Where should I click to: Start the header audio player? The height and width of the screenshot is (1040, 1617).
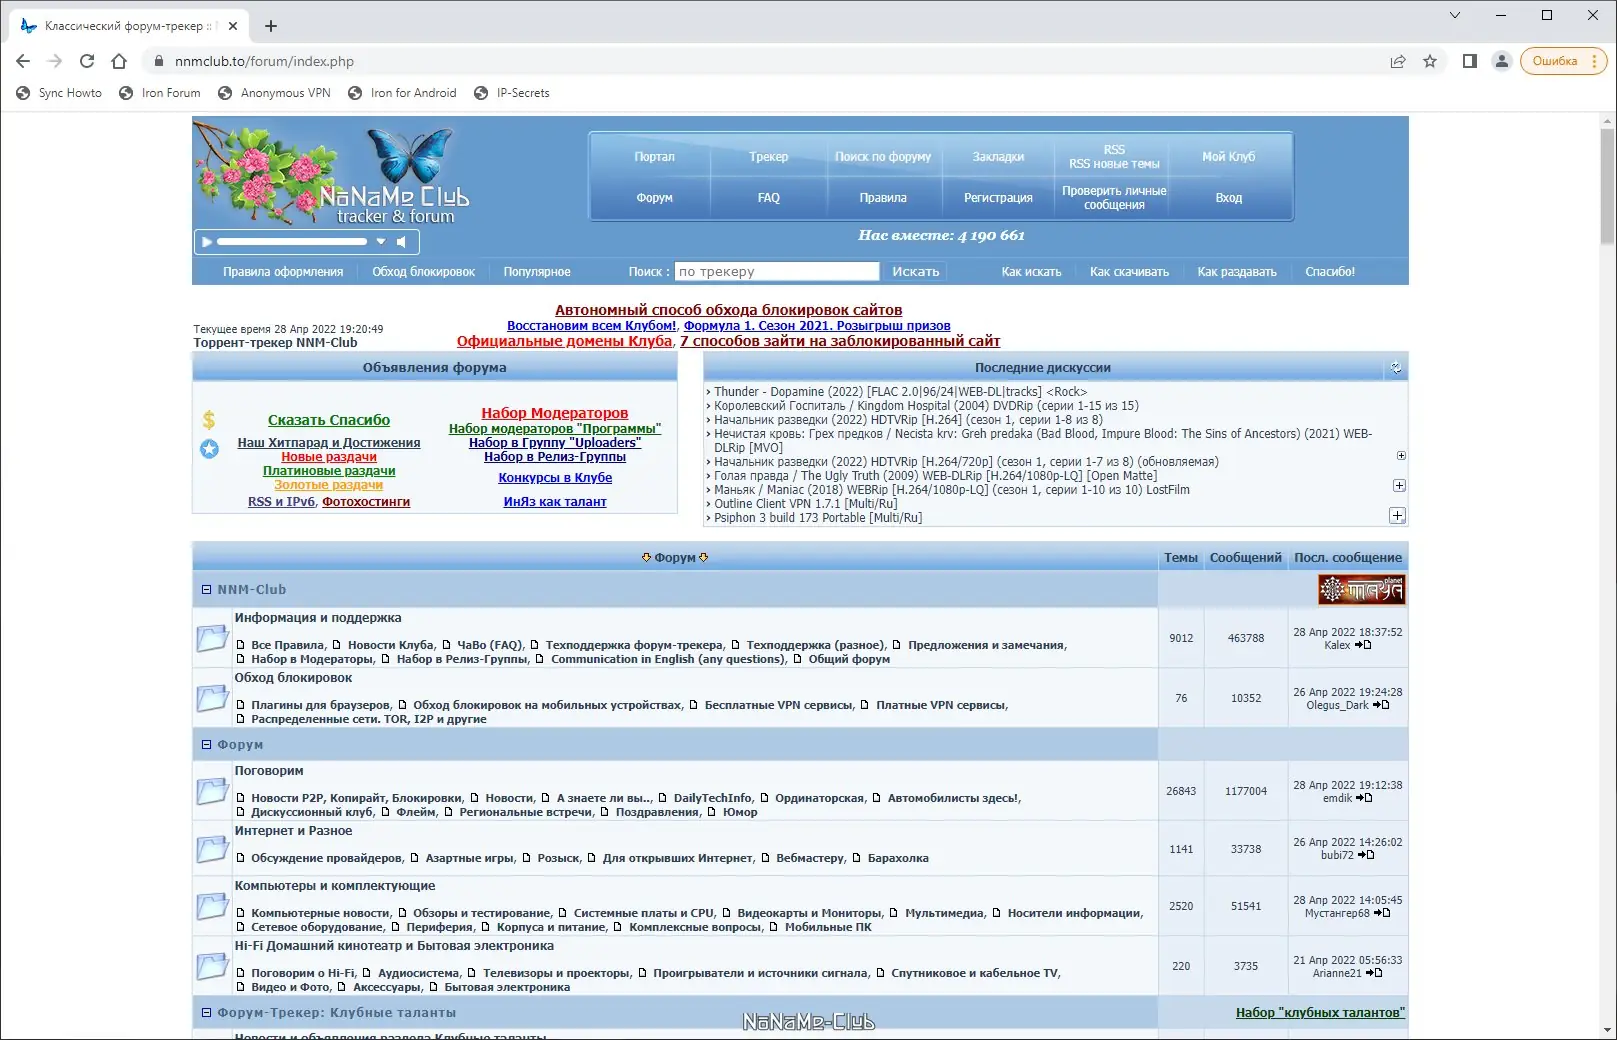[207, 241]
